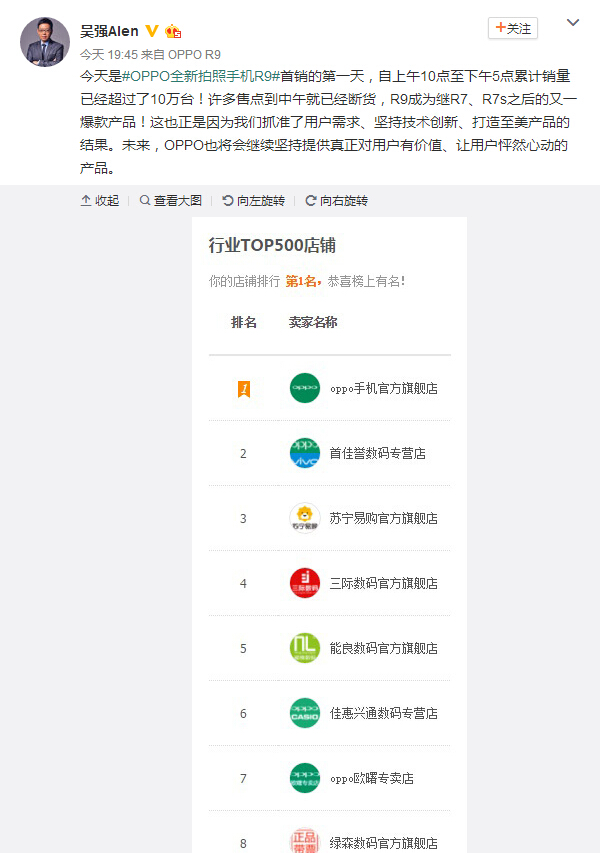
Task: Open 吴强Alen's profile avatar photo
Action: coord(45,42)
